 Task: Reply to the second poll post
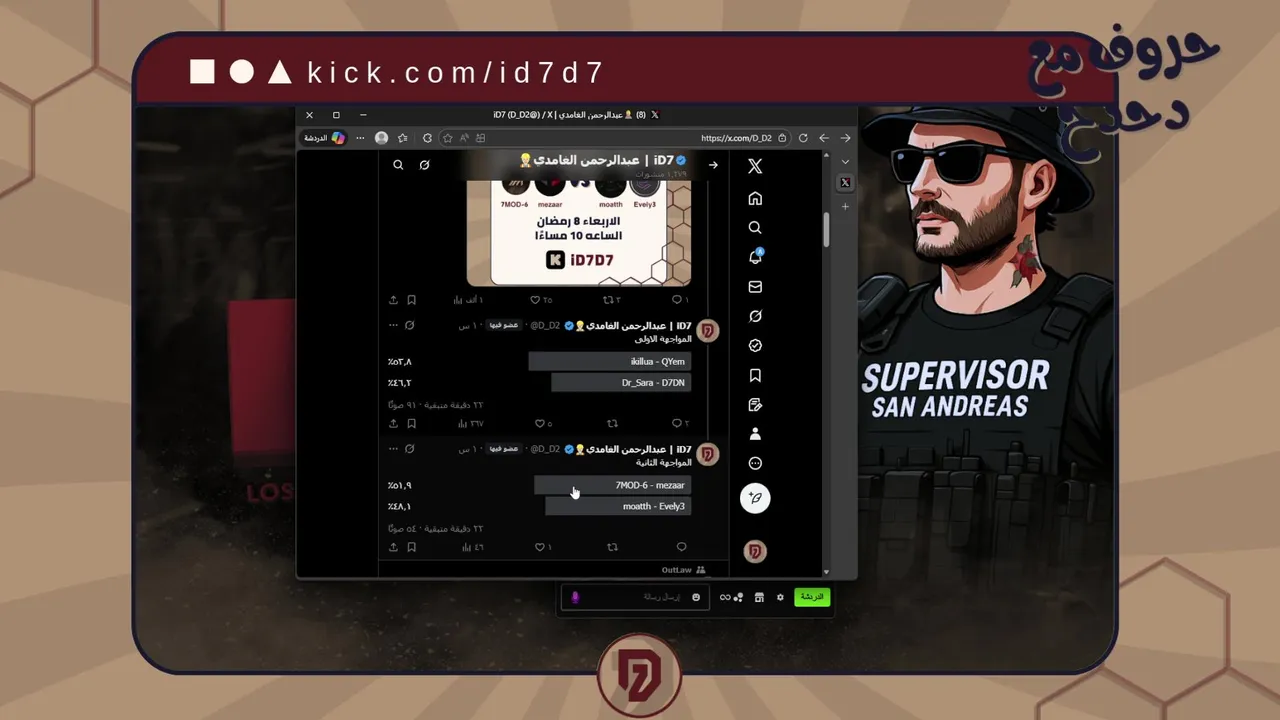pos(681,547)
